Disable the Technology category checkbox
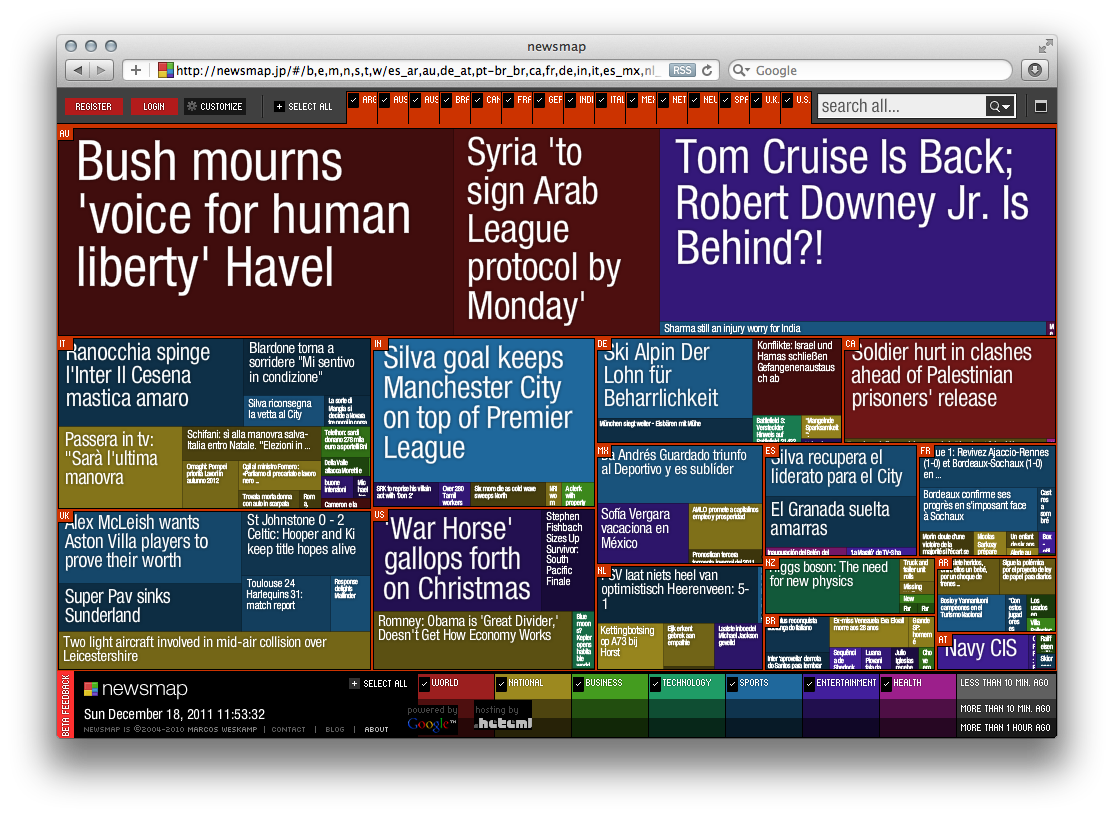The image size is (1114, 817). coord(656,684)
